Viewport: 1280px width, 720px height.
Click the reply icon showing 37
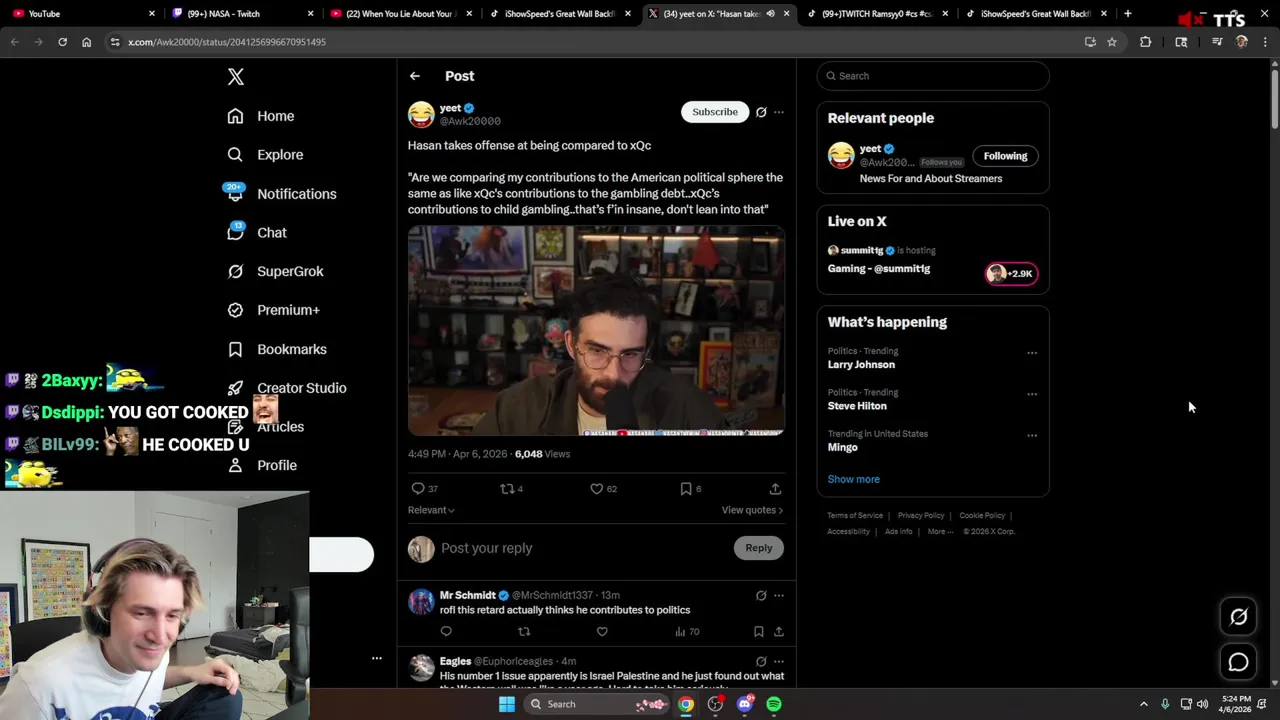tap(418, 489)
